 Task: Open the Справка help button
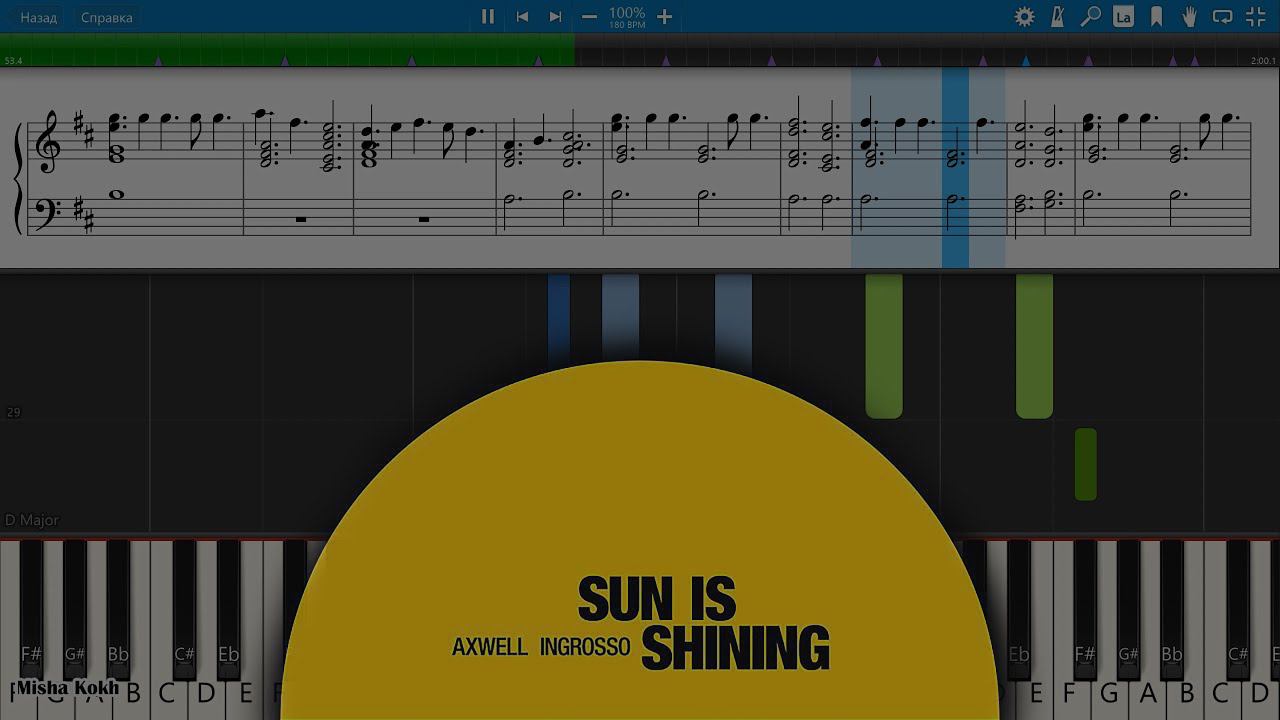point(106,17)
